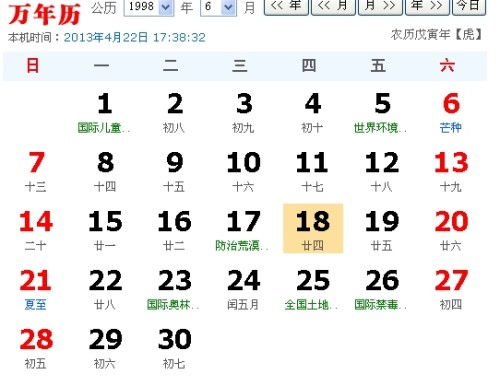Go to previous year with << 年 button
The height and width of the screenshot is (386, 500).
point(286,7)
